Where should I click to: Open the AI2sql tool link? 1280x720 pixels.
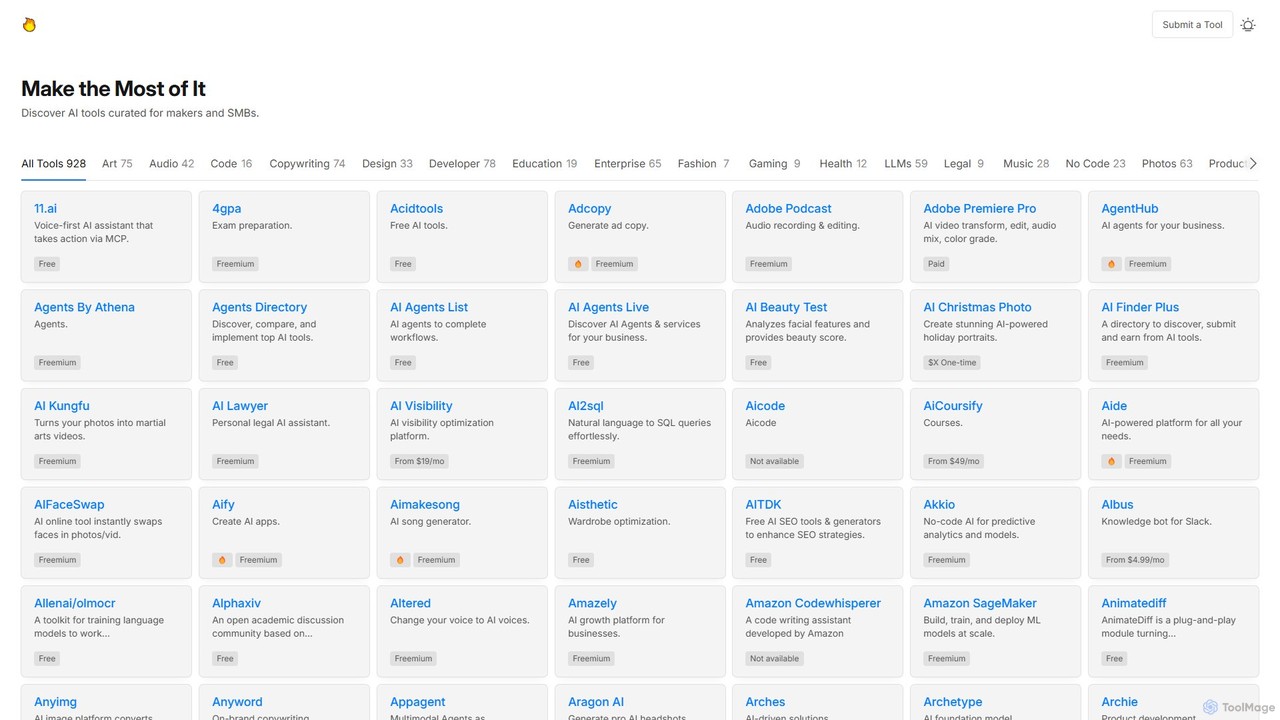[x=586, y=406]
